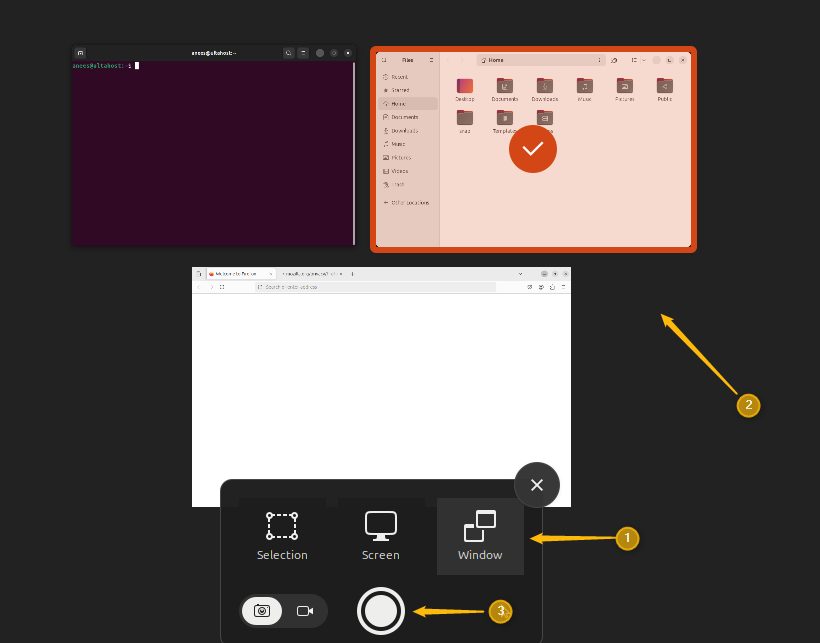The image size is (820, 643).
Task: Open the Templates folder in Files
Action: tap(505, 122)
